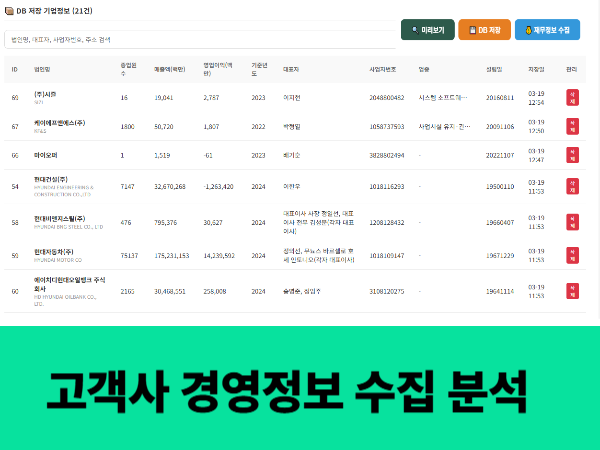600x450 pixels.
Task: Click the 사업자번호 column header
Action: pyautogui.click(x=383, y=69)
